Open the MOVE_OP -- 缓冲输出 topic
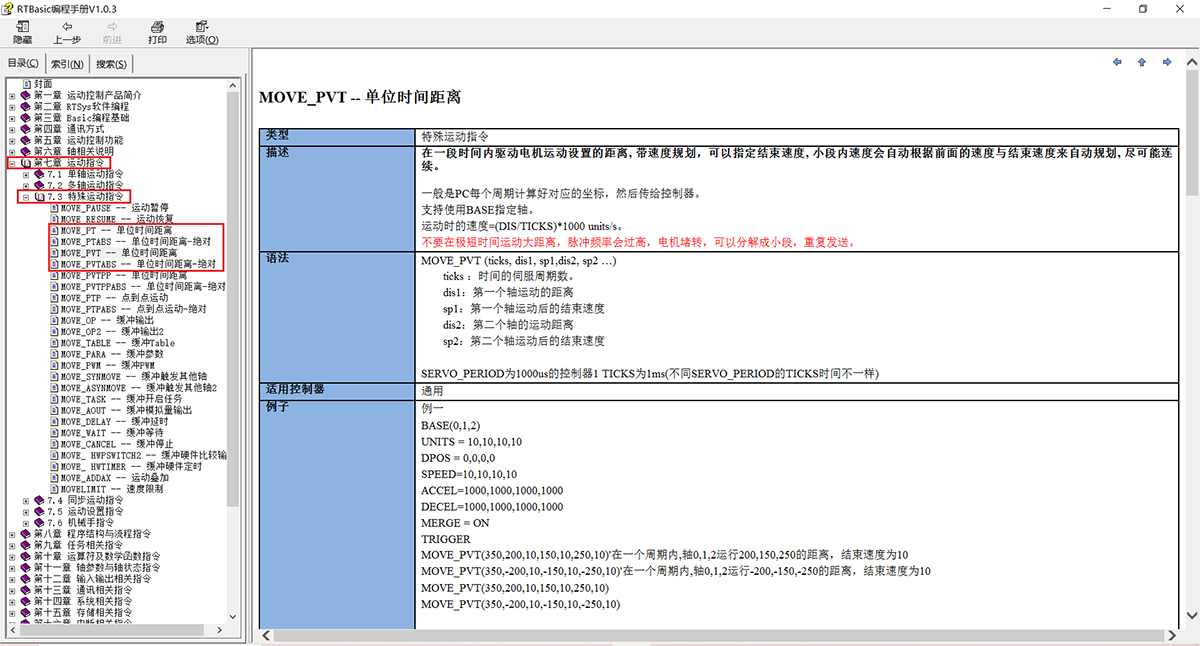 (107, 320)
